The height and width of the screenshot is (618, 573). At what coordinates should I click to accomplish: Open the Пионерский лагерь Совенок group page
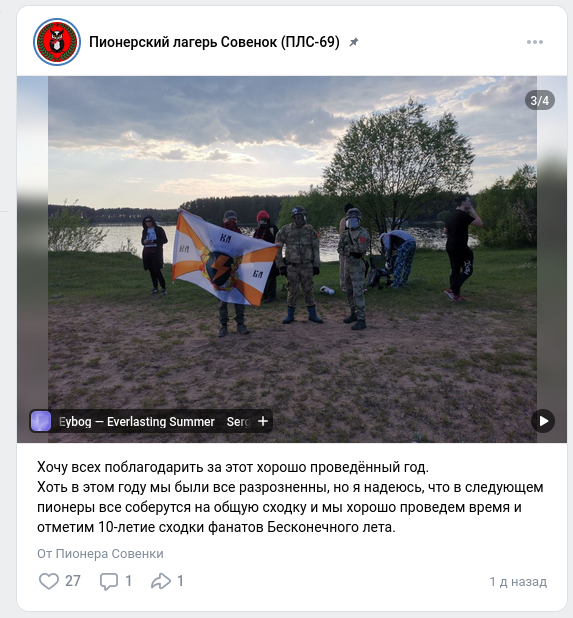[214, 42]
